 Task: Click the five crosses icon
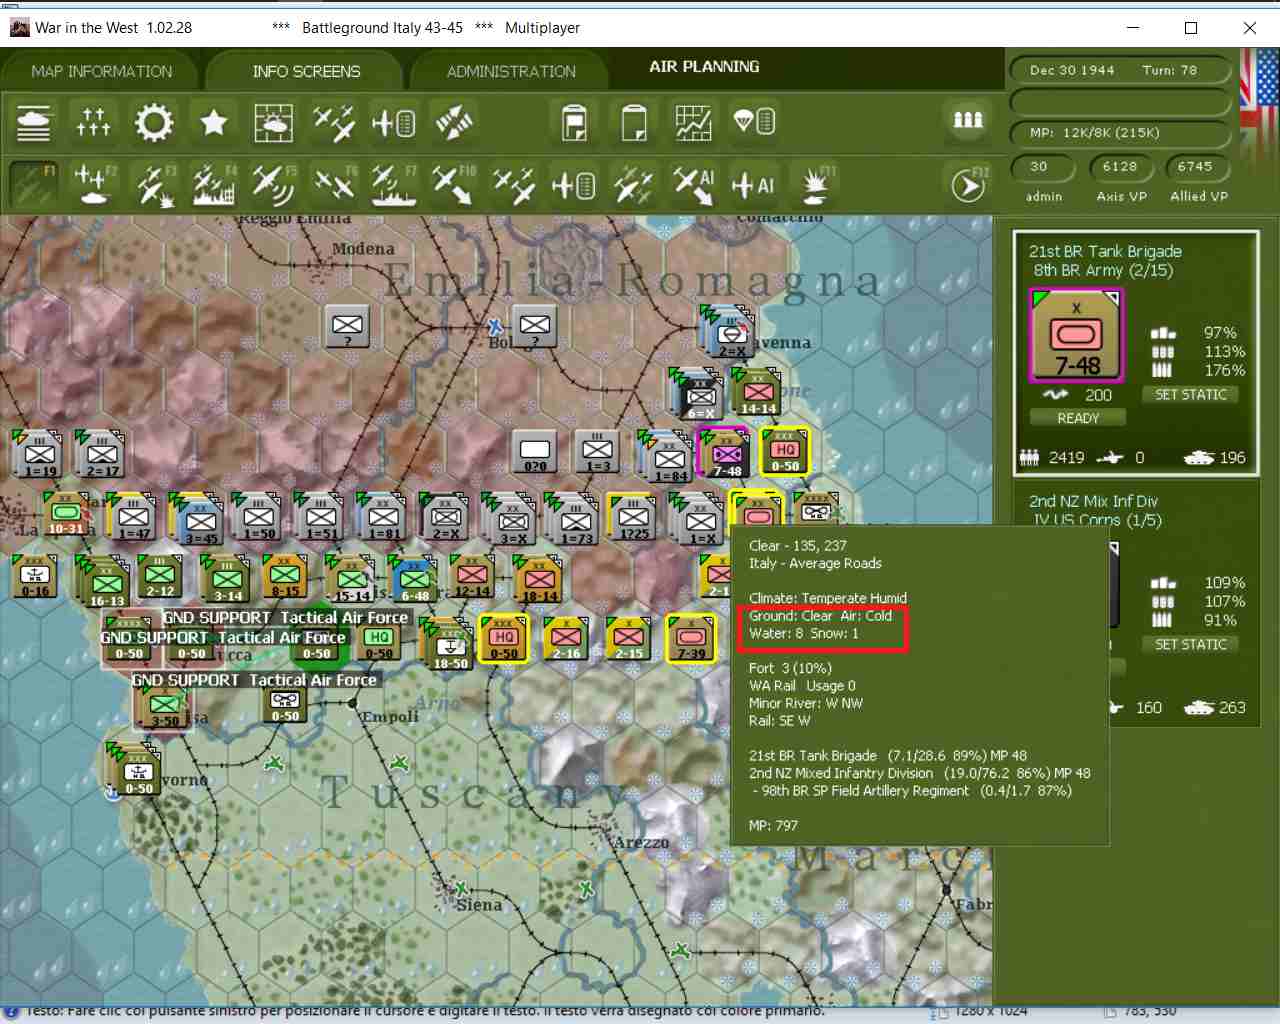[x=93, y=122]
